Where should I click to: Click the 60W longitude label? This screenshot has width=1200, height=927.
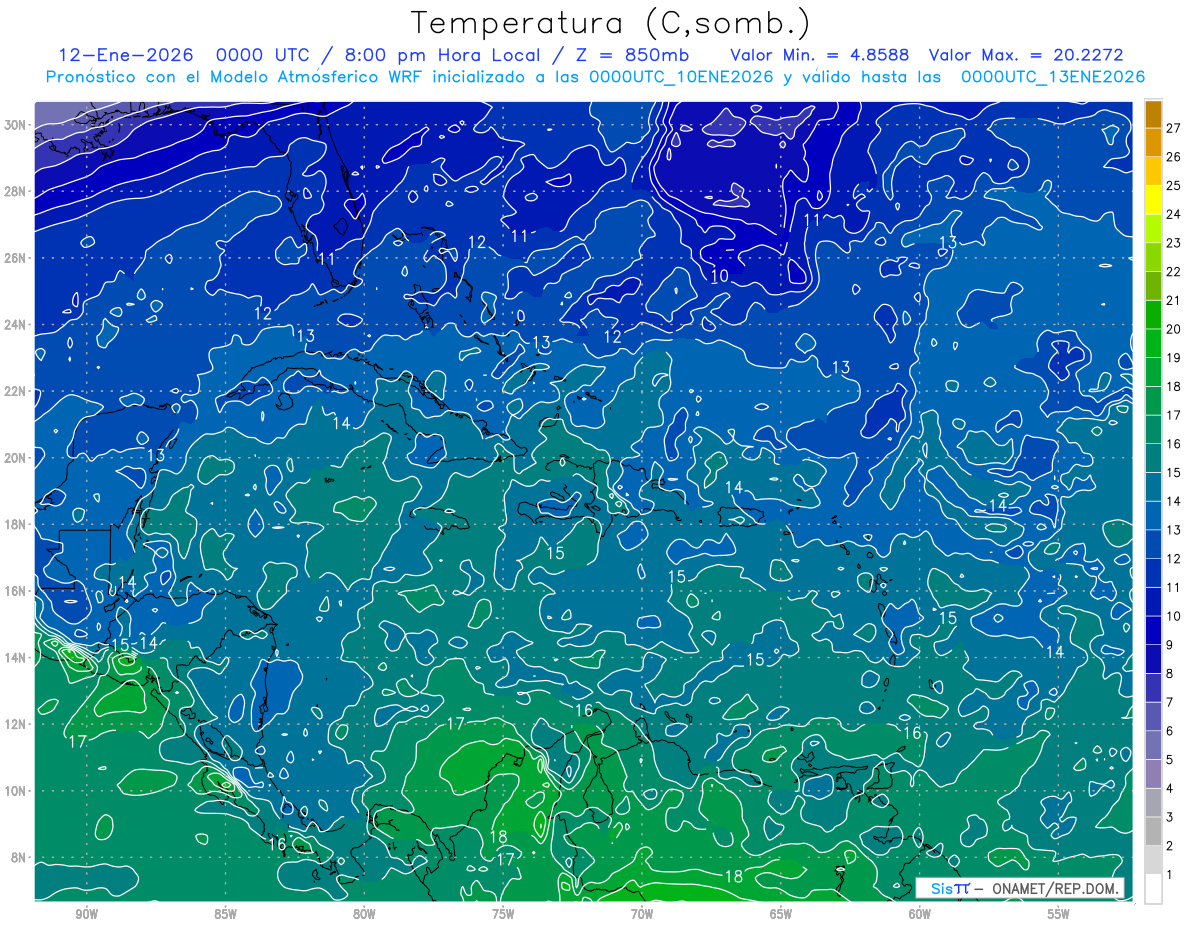(920, 913)
